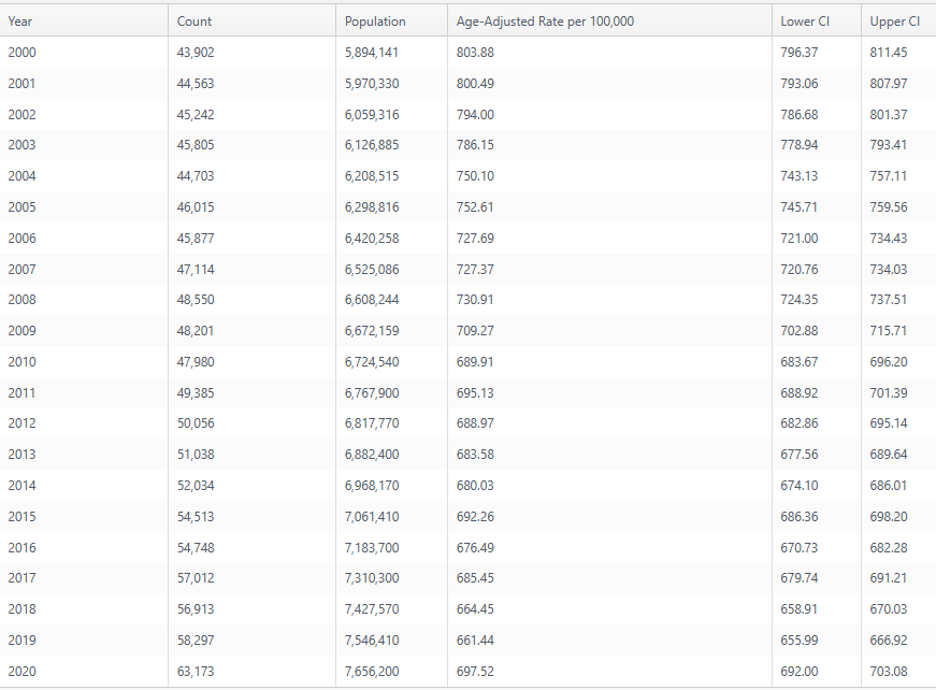Select upper CI value 793.41
Screen dimensions: 936x690
[888, 145]
